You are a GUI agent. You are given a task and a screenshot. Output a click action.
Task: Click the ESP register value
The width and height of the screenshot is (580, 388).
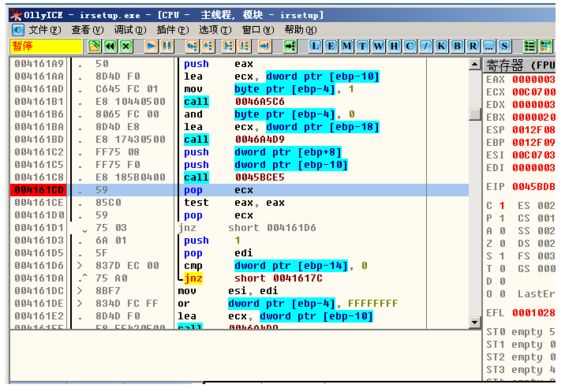[534, 130]
